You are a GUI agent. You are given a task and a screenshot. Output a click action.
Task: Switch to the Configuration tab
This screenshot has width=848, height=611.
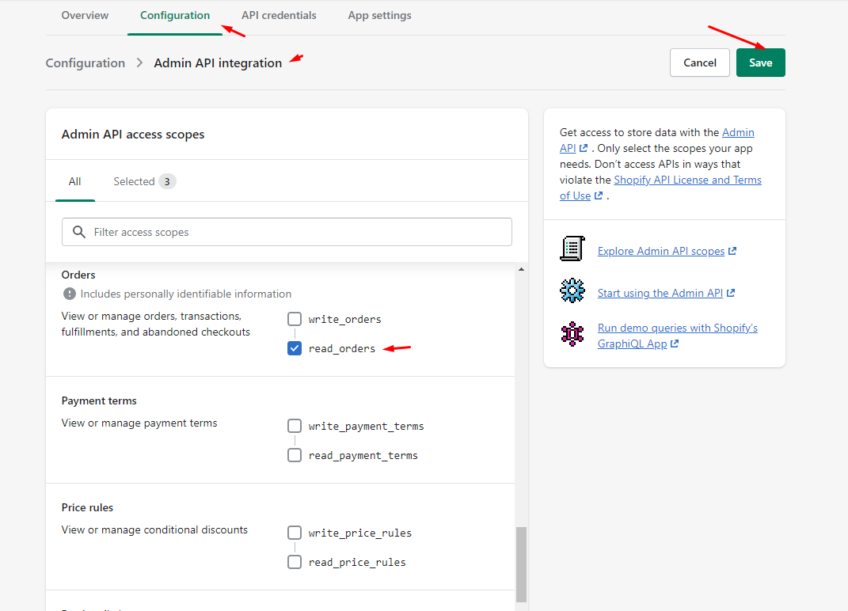175,15
